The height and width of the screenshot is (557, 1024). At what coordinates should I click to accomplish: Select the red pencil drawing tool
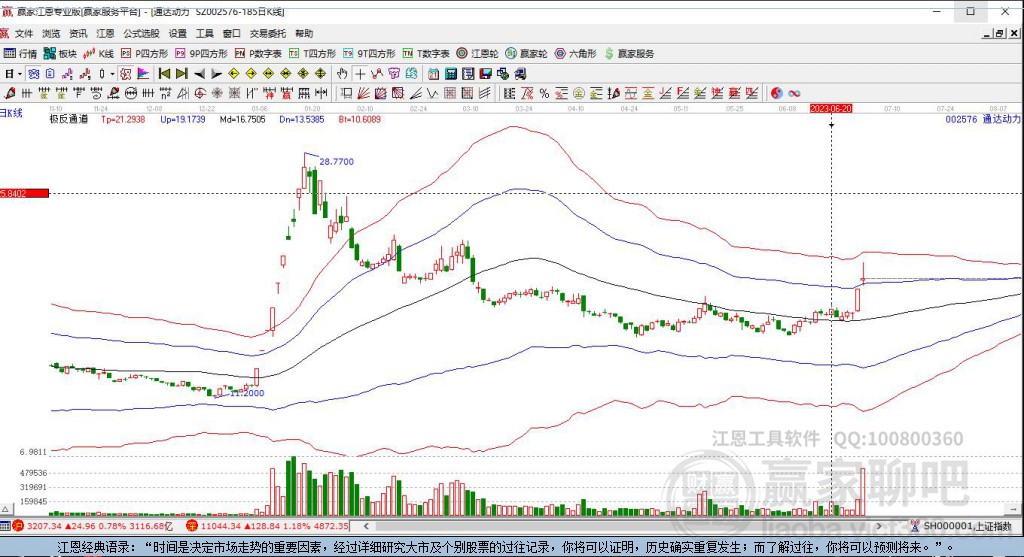[x=10, y=93]
